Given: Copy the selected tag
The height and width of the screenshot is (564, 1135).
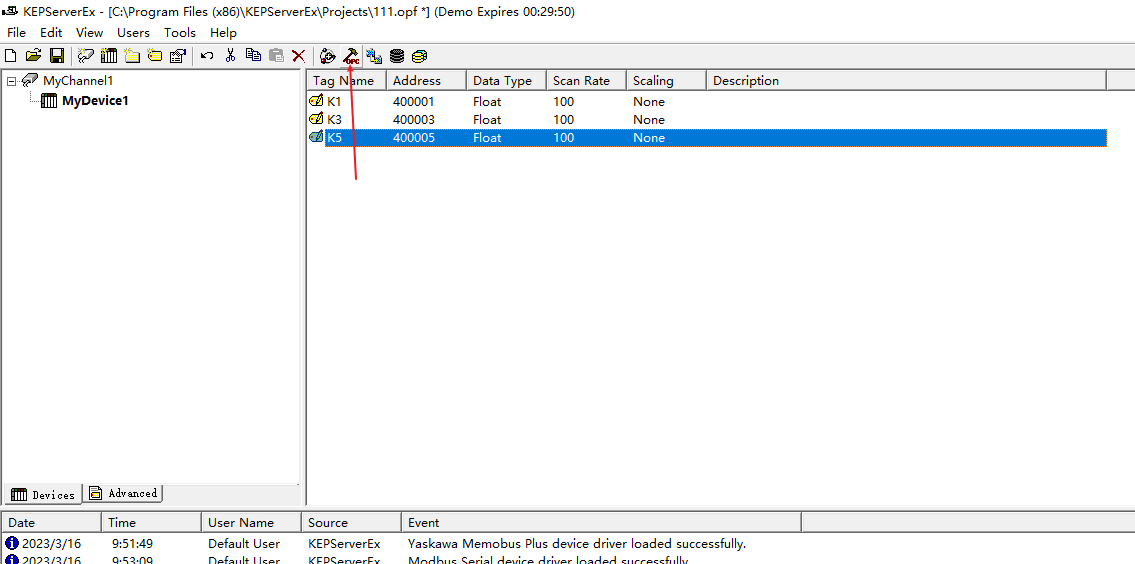Looking at the screenshot, I should coord(253,56).
